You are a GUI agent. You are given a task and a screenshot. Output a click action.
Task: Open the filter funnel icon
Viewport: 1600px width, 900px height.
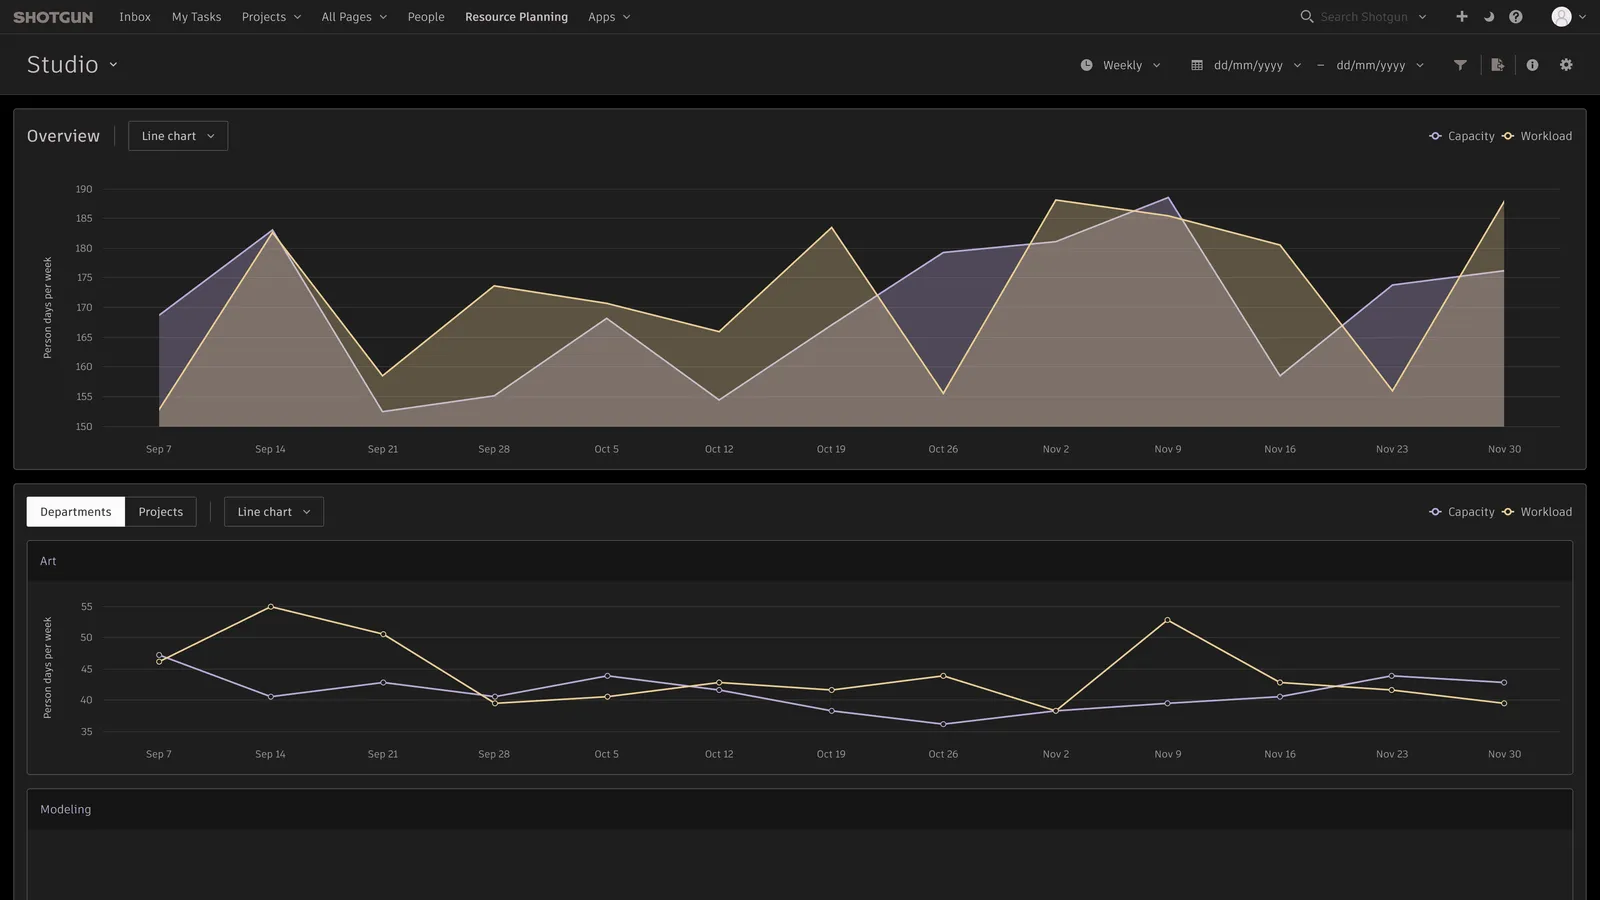click(1460, 65)
